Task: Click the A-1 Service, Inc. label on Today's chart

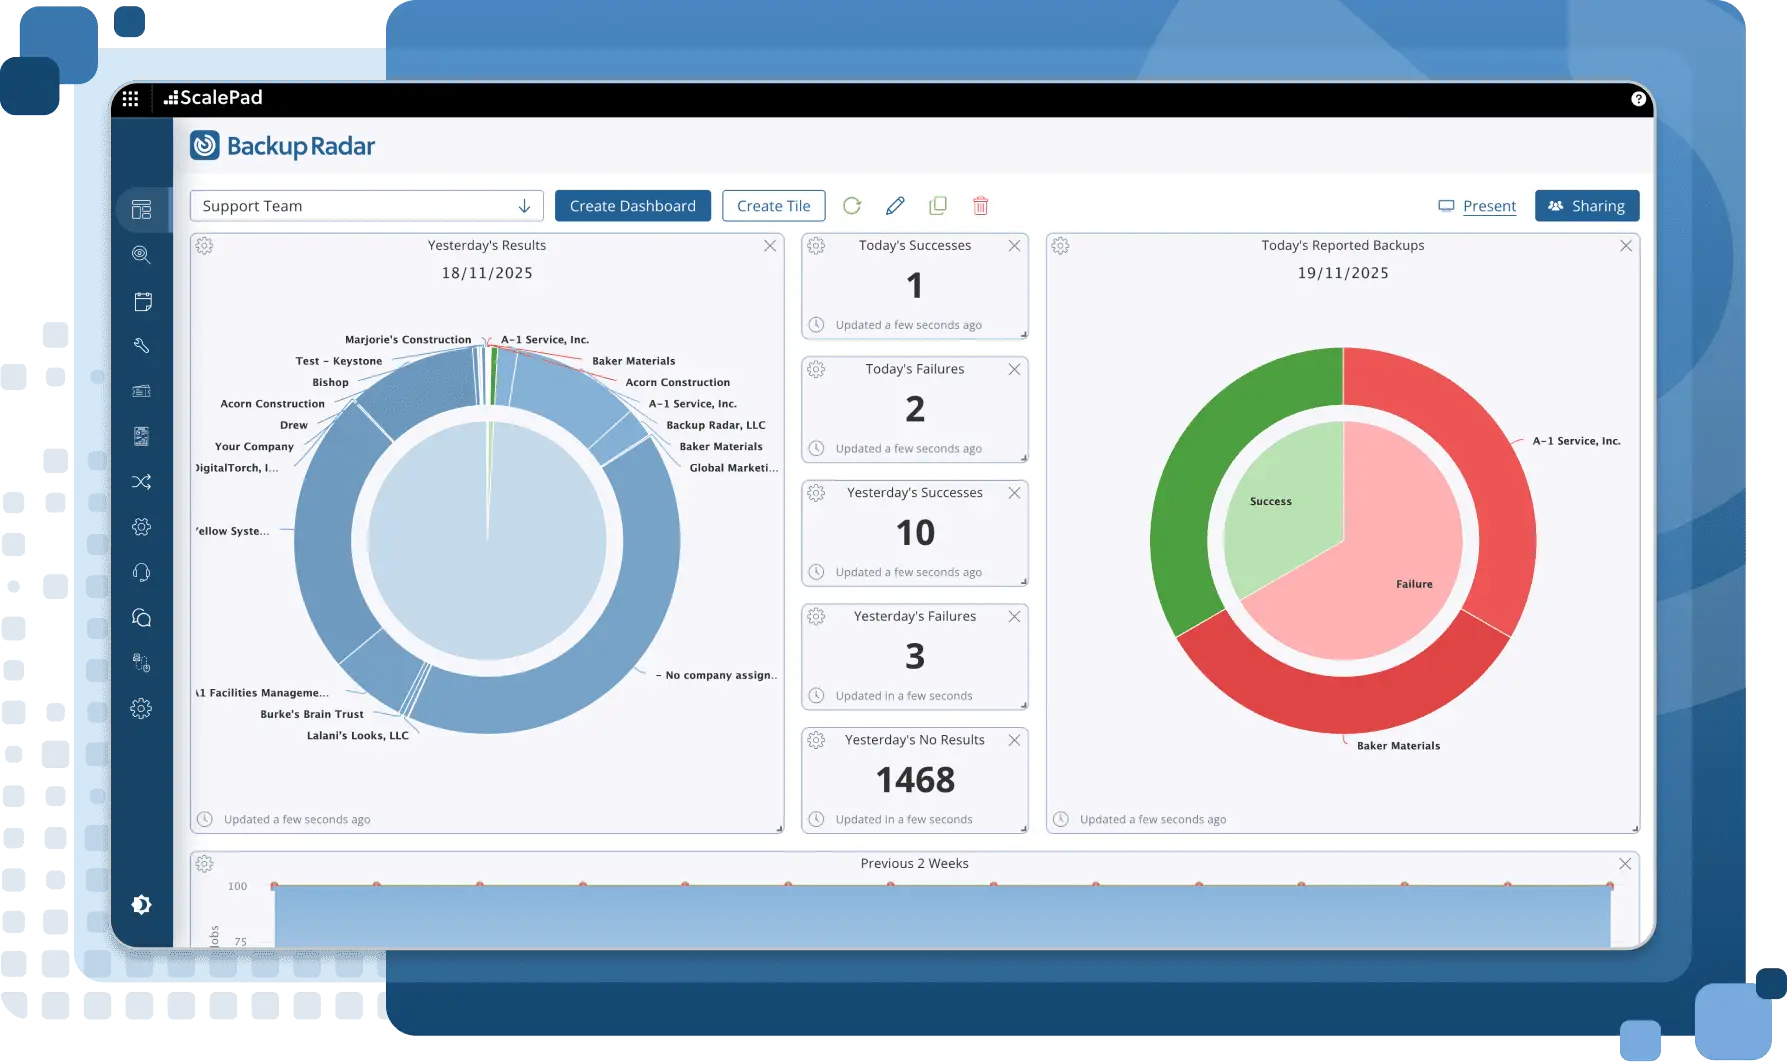Action: [x=1576, y=441]
